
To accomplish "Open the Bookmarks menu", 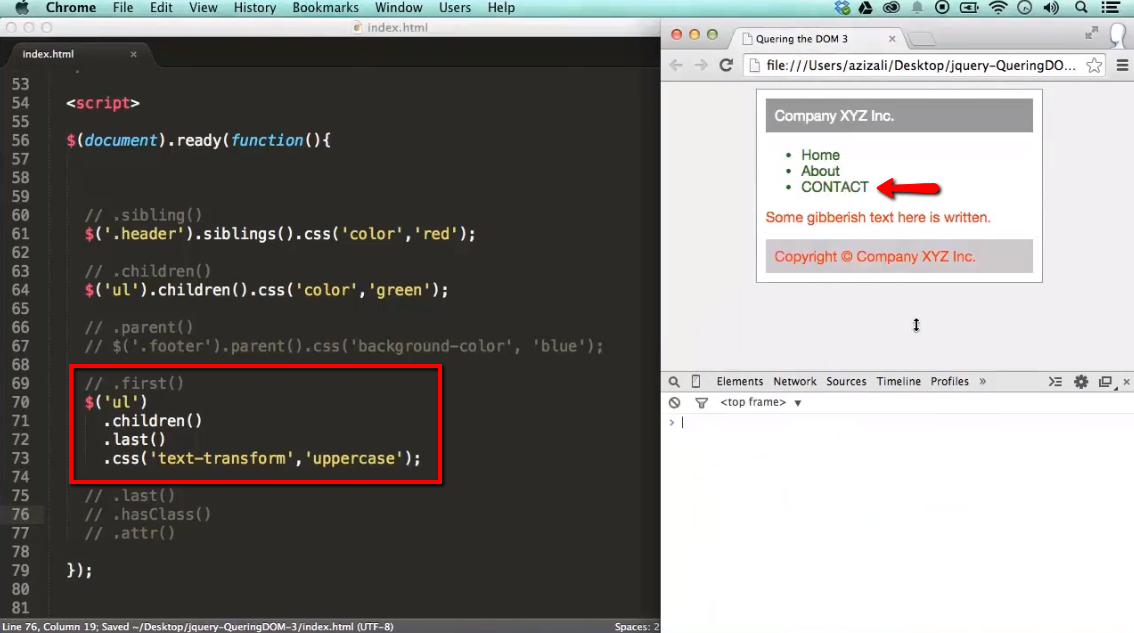I will (x=325, y=8).
